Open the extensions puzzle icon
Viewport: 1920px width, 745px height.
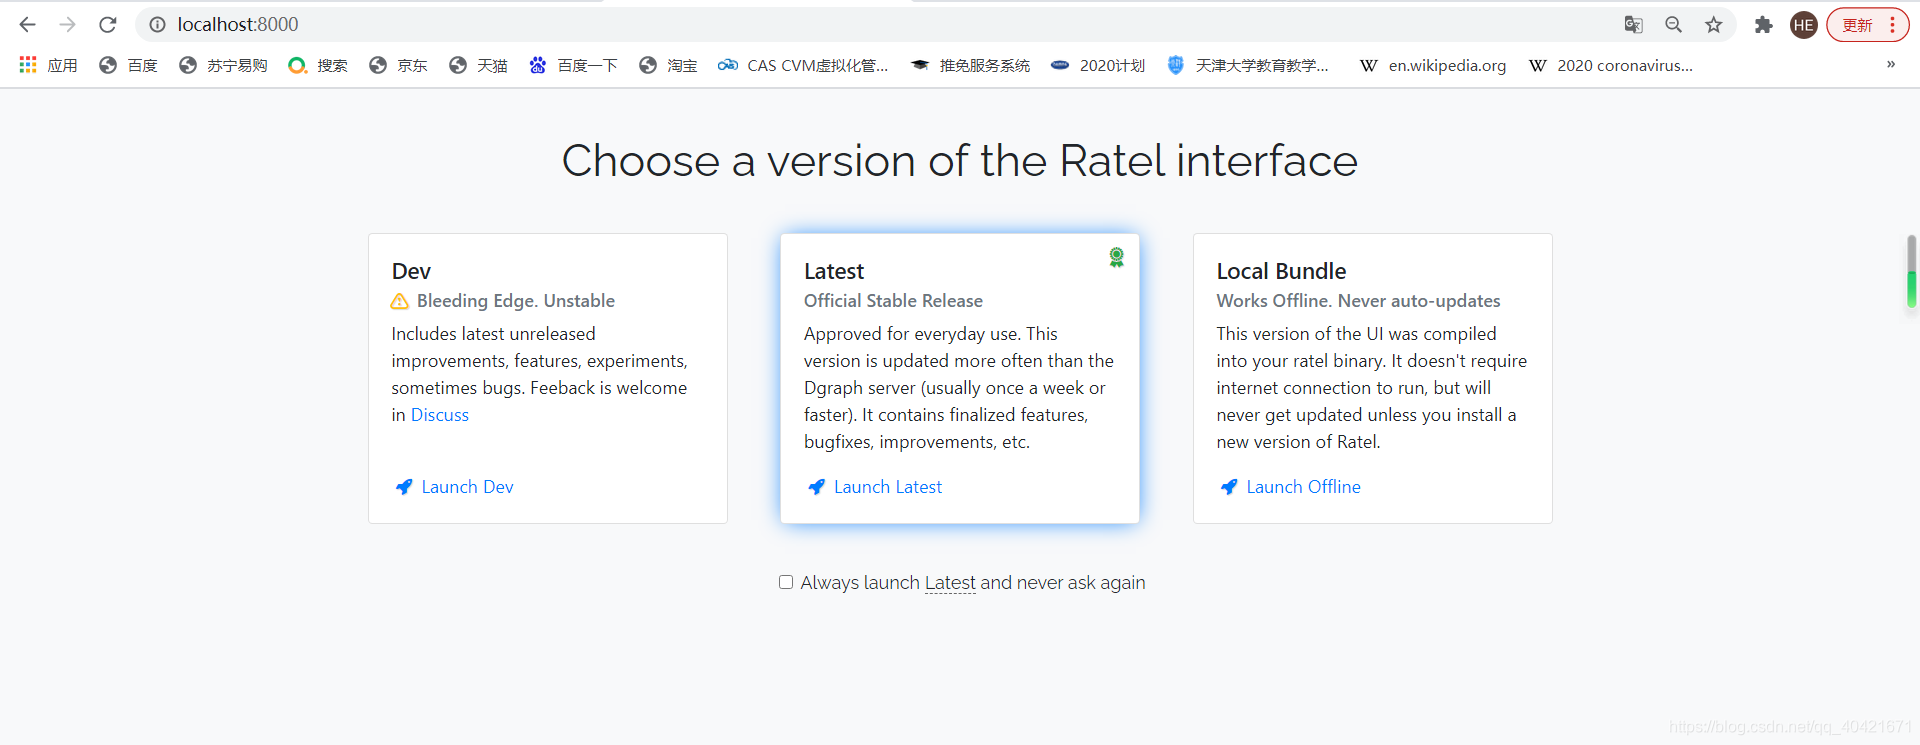point(1763,24)
